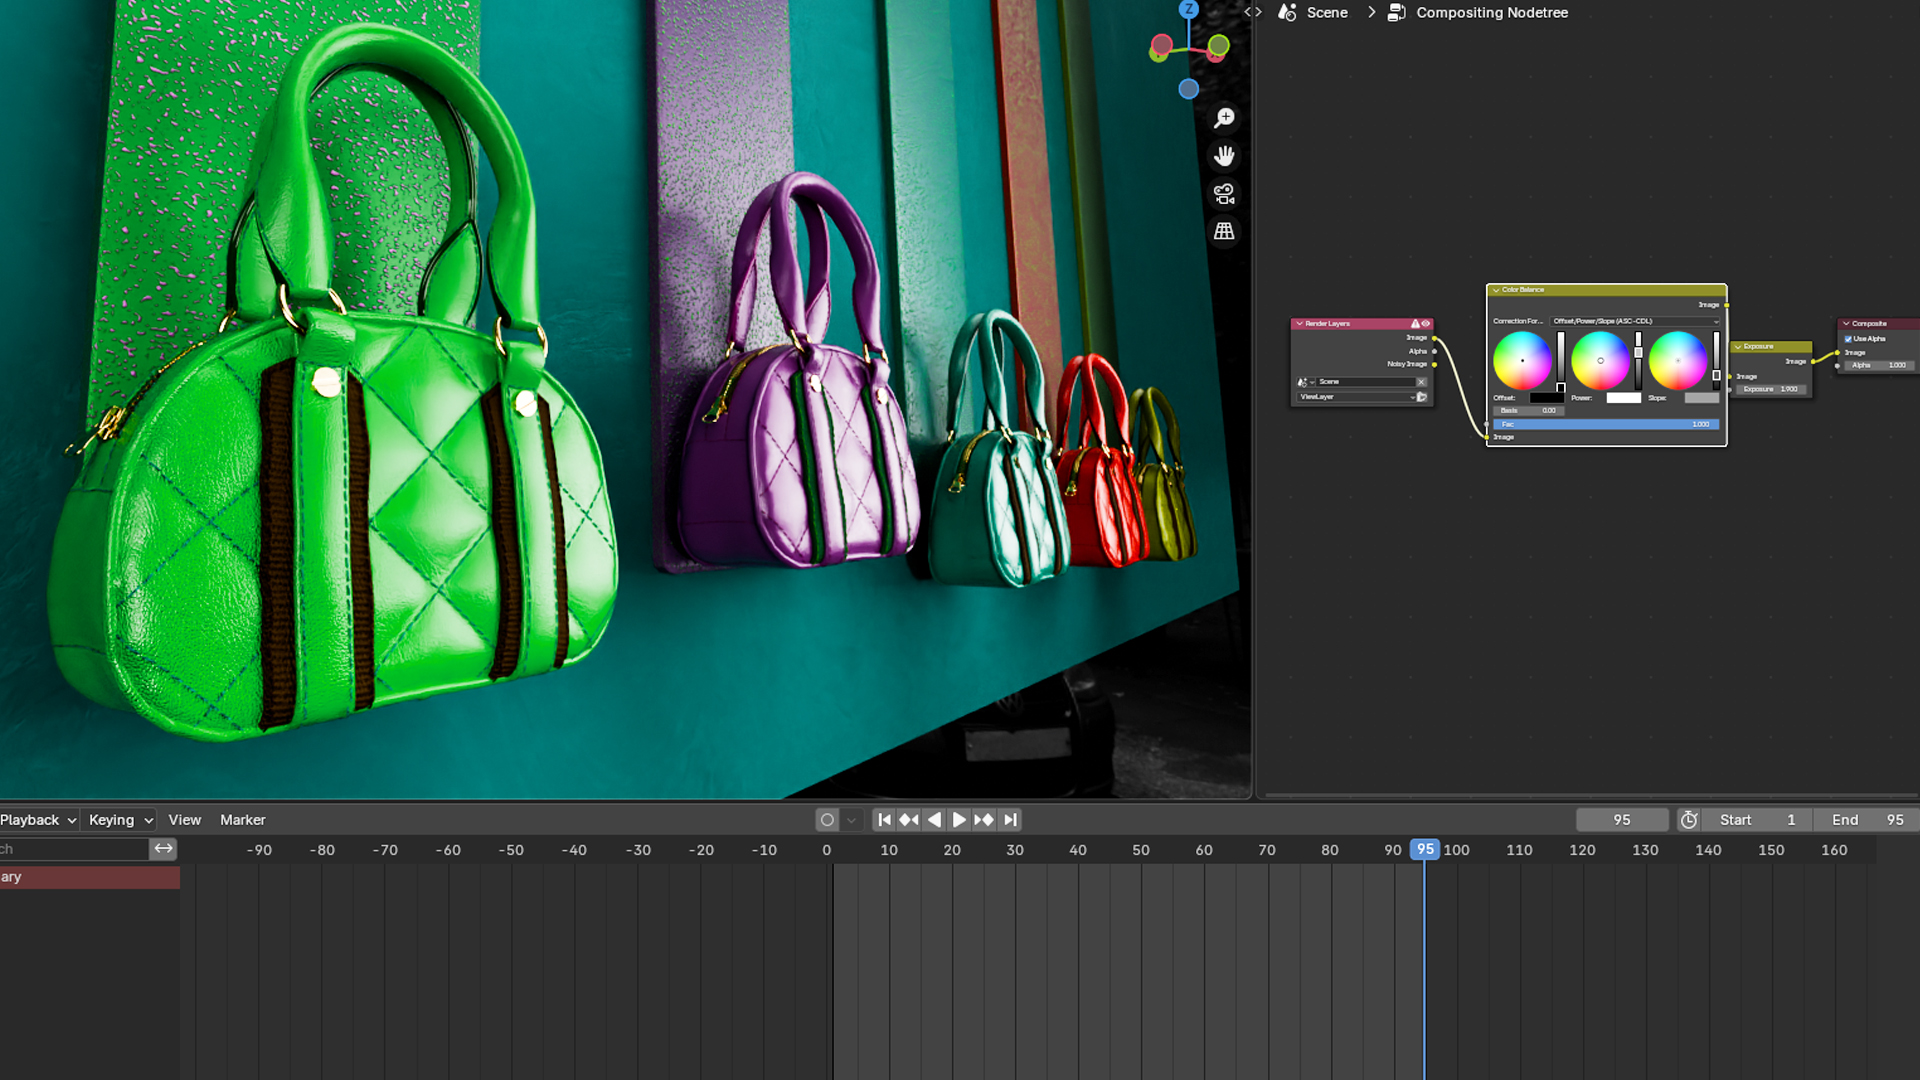The image size is (1920, 1080).
Task: Toggle the Render Layers node preview eye
Action: 1426,324
